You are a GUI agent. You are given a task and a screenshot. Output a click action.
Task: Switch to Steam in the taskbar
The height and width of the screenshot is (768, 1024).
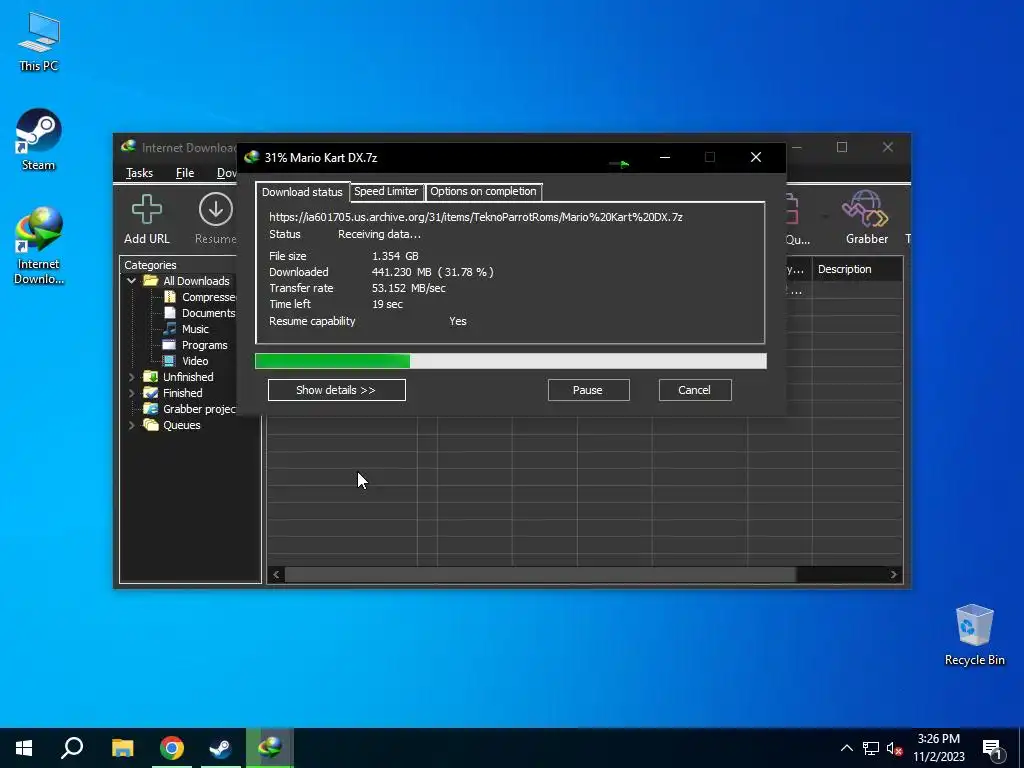tap(221, 748)
